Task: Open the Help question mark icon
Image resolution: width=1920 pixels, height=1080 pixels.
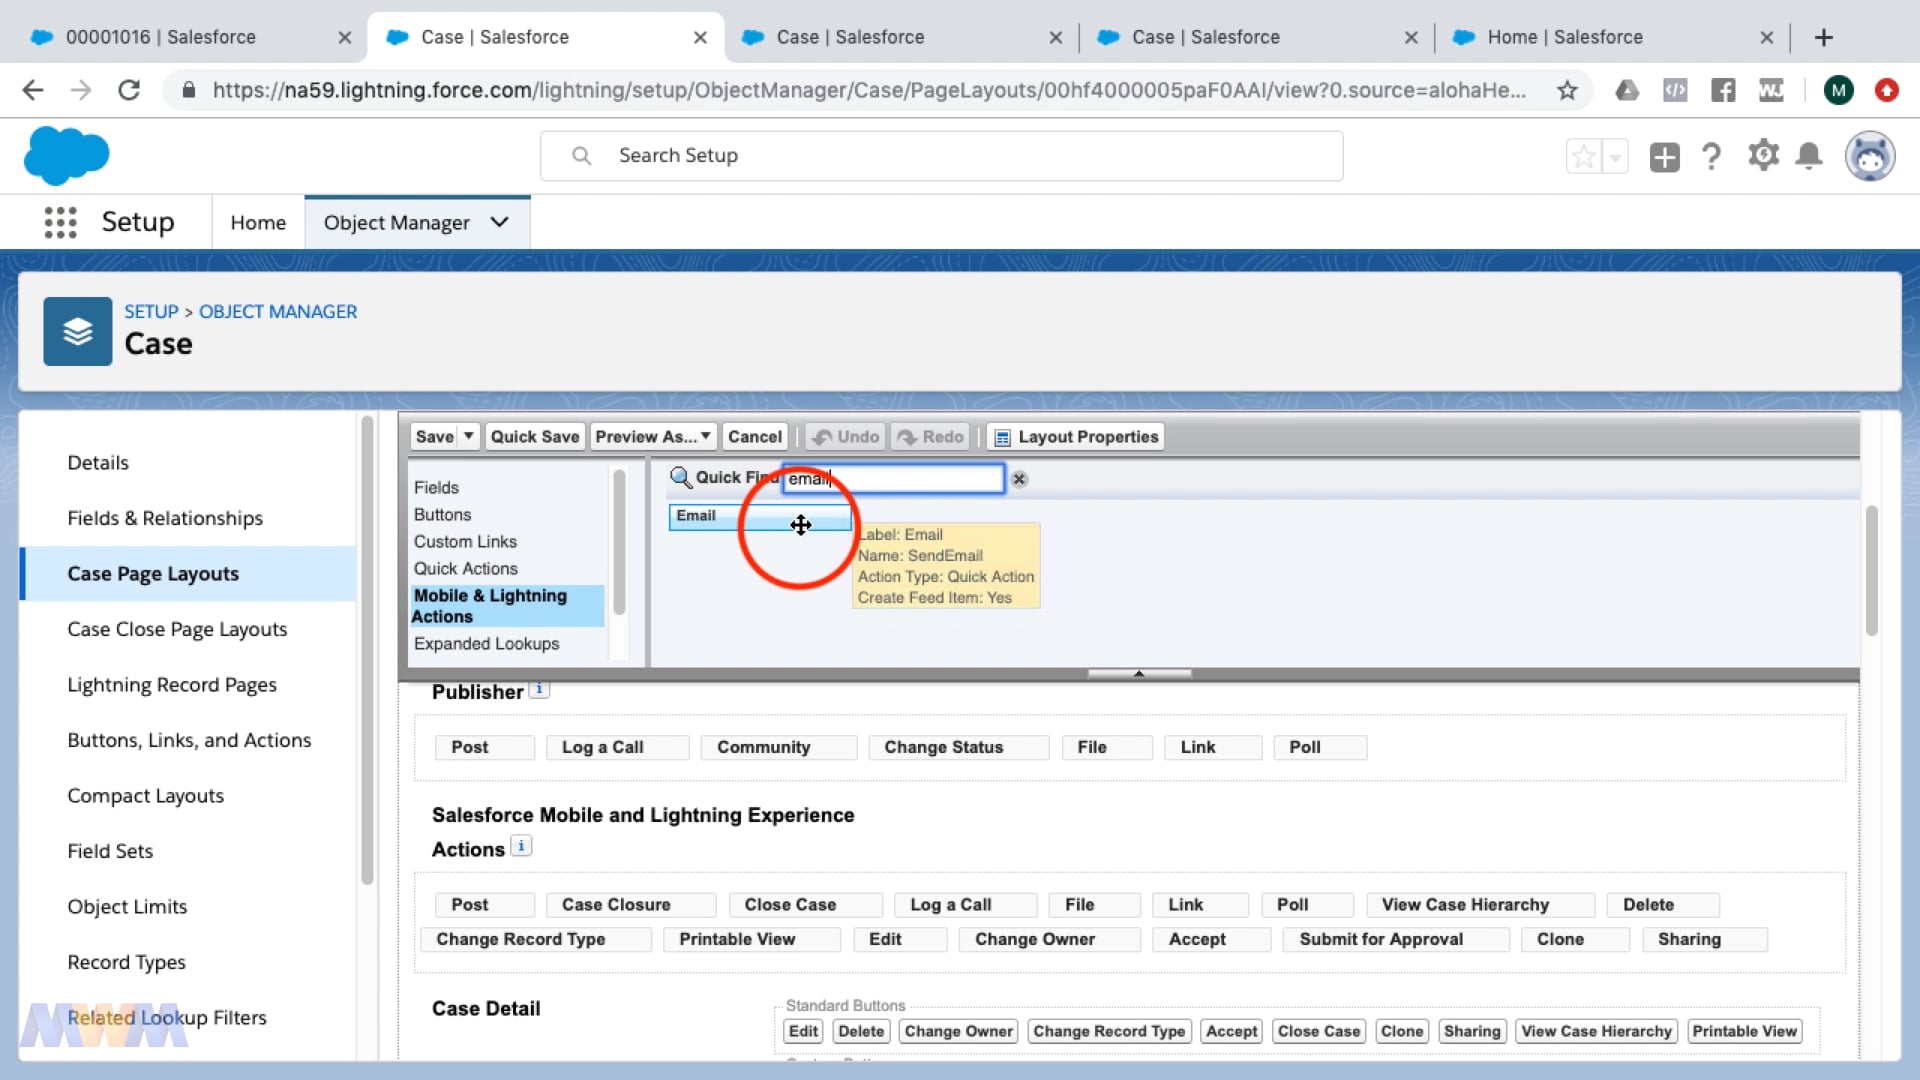Action: (x=1711, y=157)
